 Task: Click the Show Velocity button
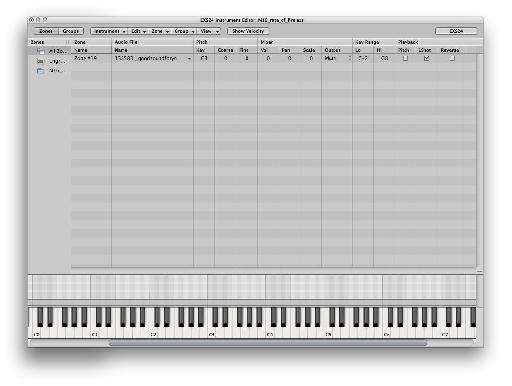point(248,31)
